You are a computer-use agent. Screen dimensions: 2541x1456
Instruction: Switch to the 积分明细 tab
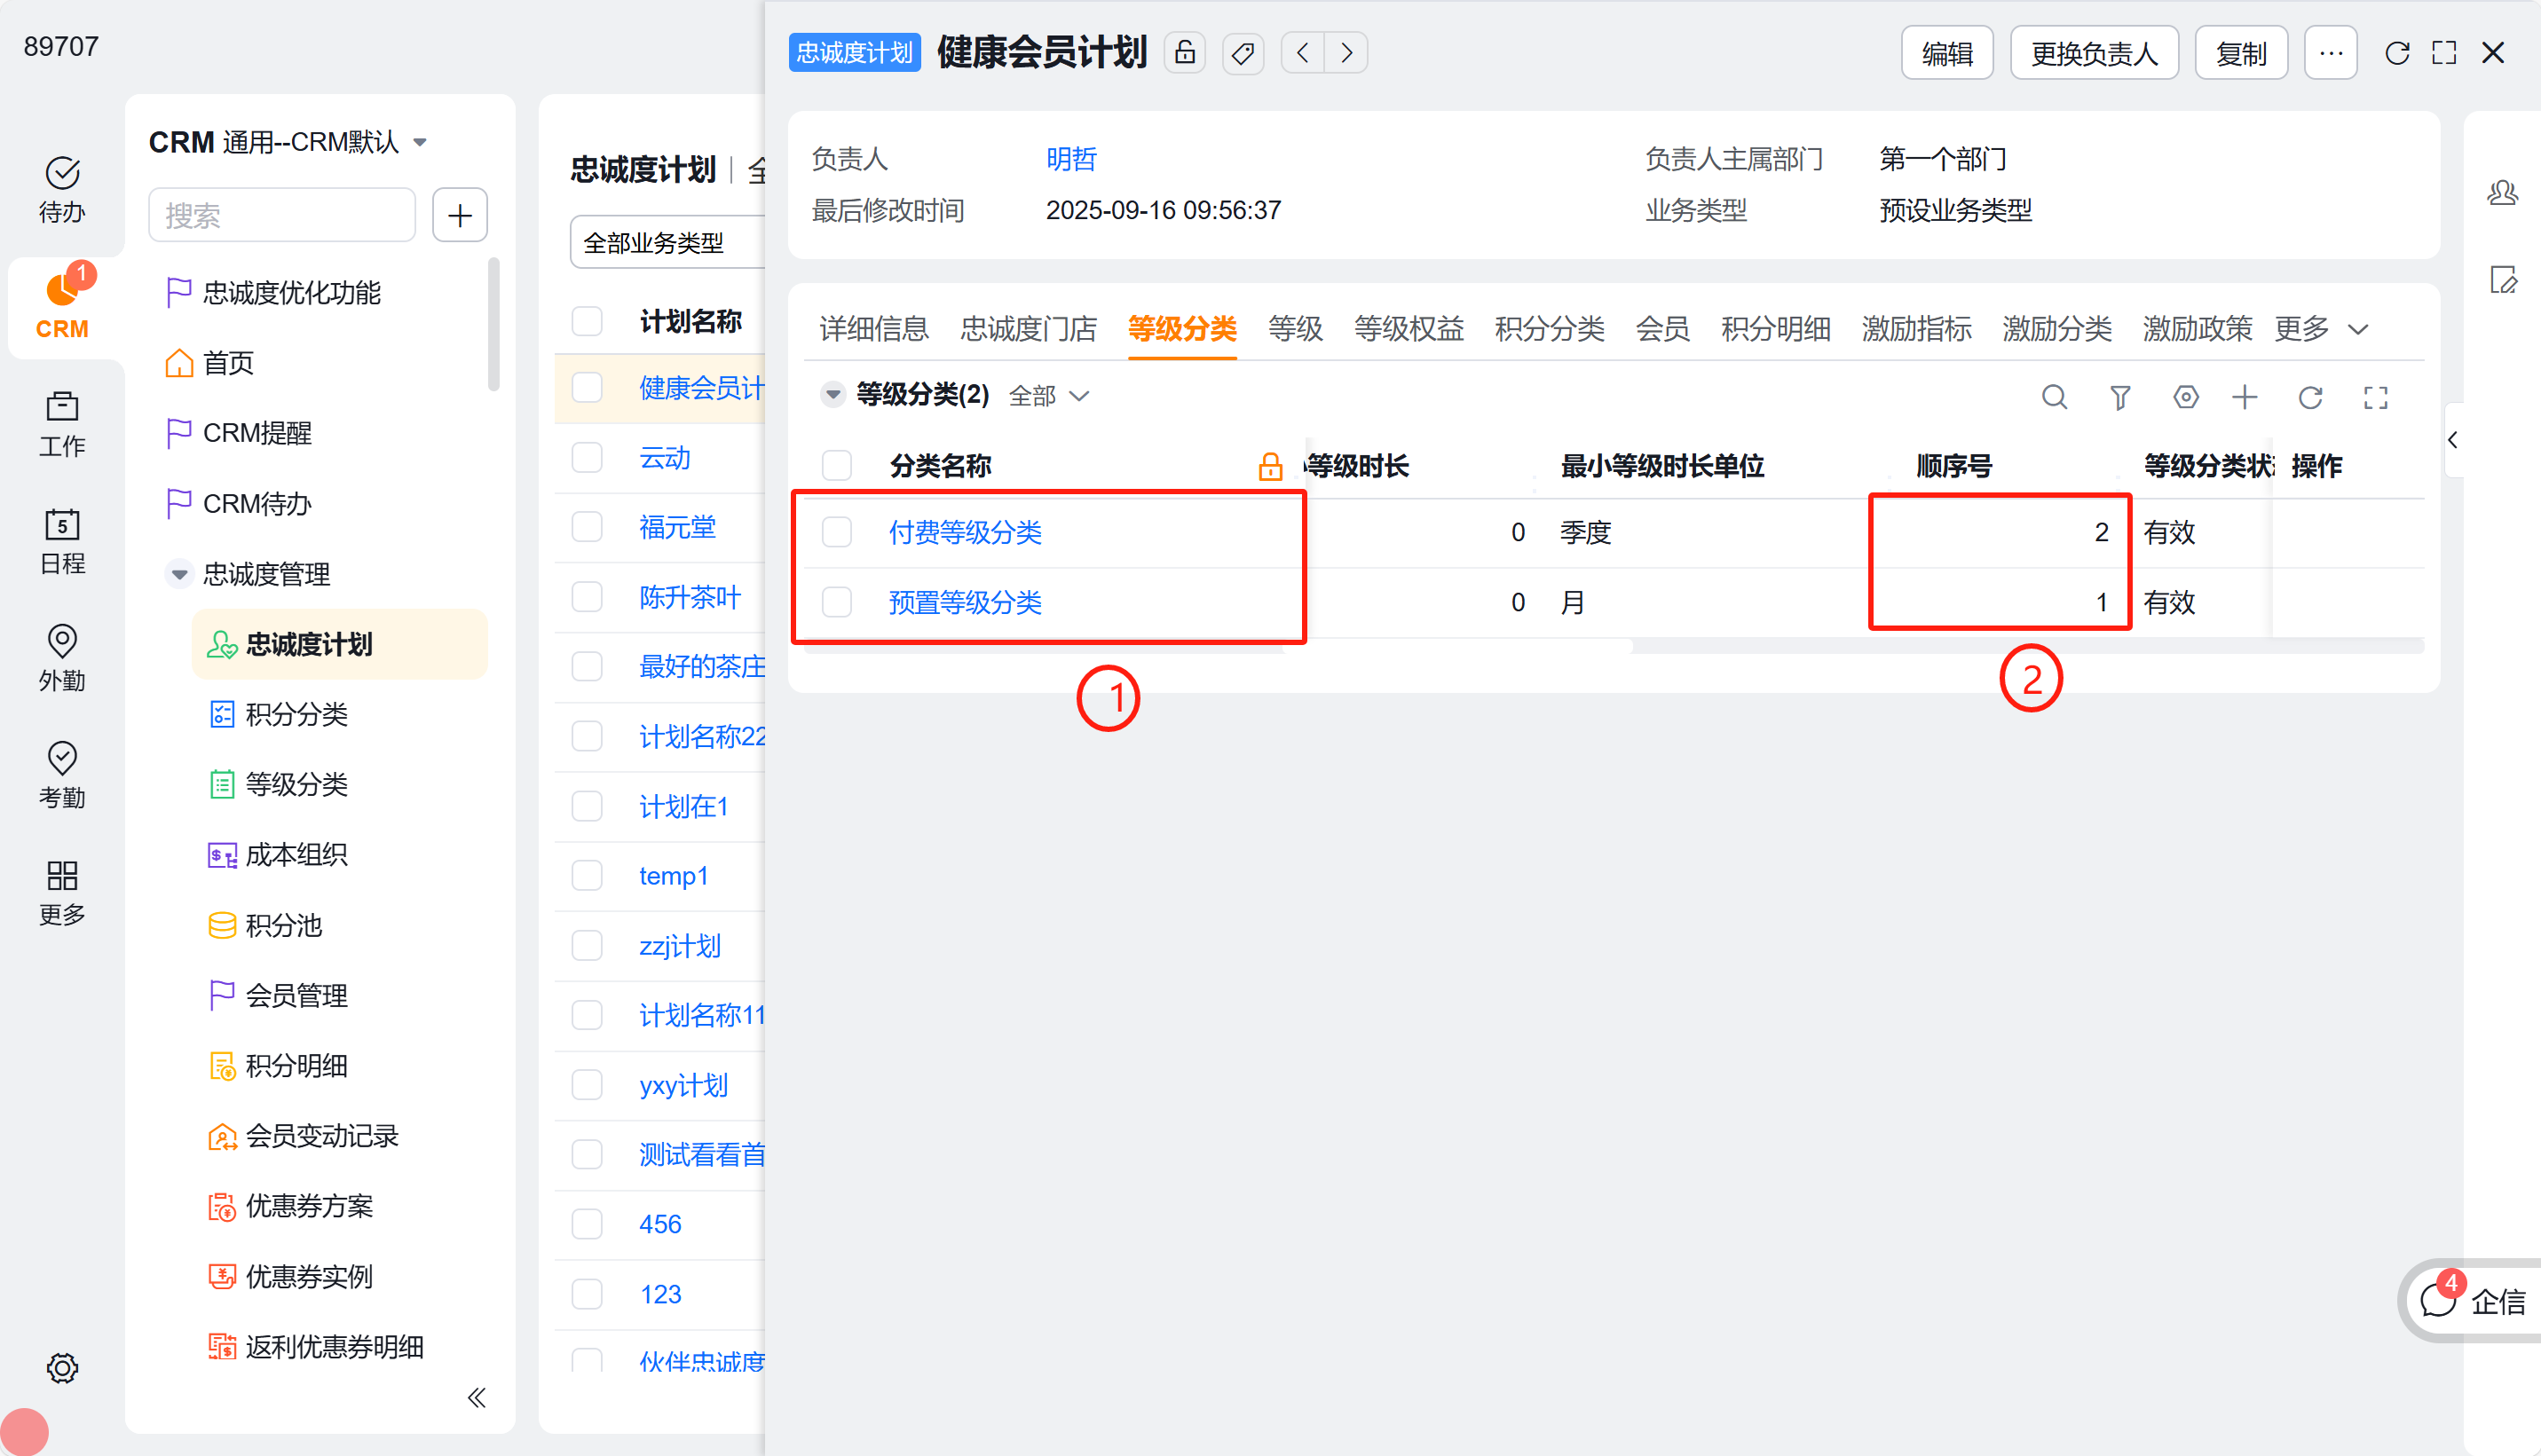point(1775,329)
